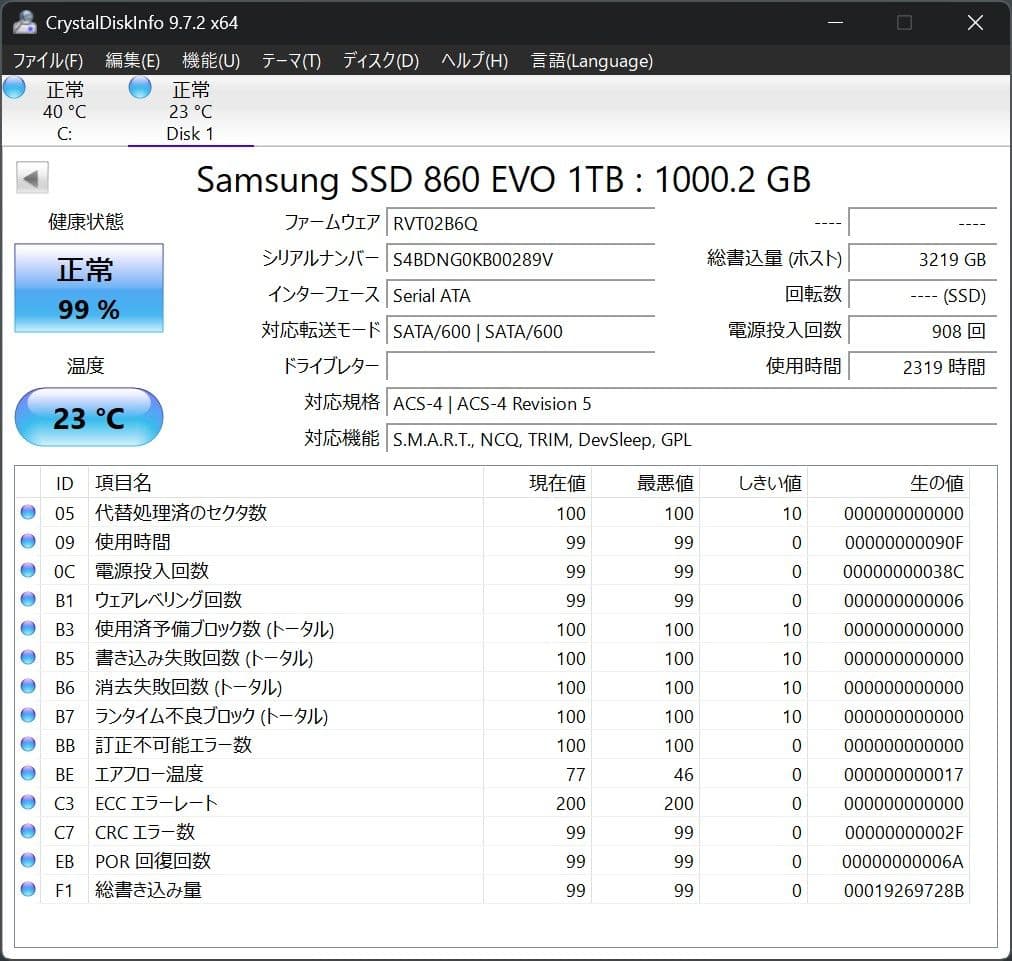Click the back arrow navigation button
1012x961 pixels.
tap(31, 177)
